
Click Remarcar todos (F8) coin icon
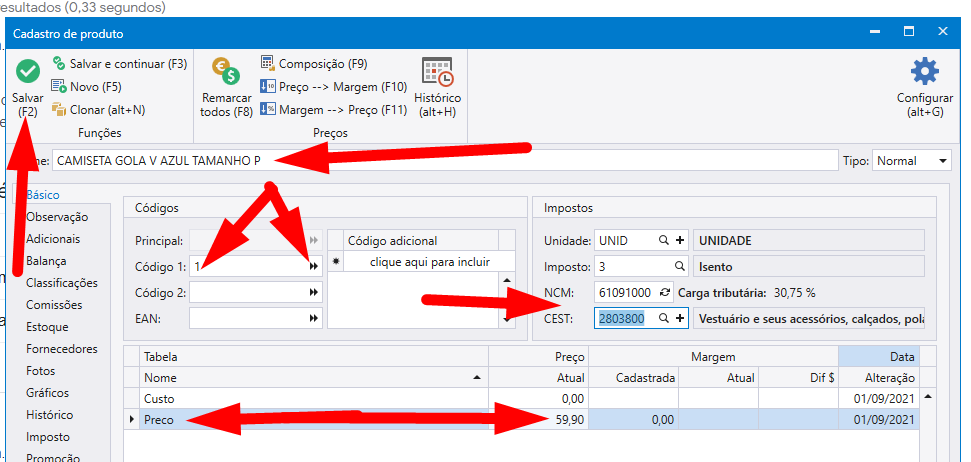coord(226,71)
